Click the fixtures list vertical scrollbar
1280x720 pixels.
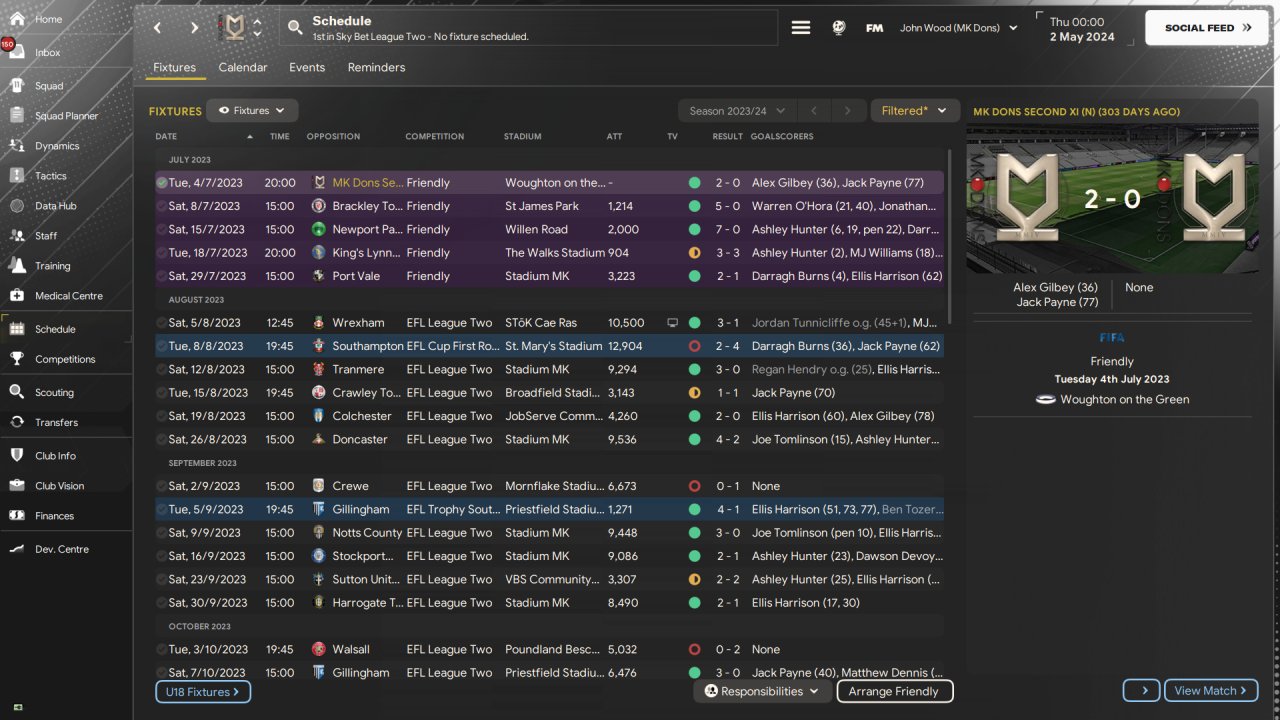point(949,236)
